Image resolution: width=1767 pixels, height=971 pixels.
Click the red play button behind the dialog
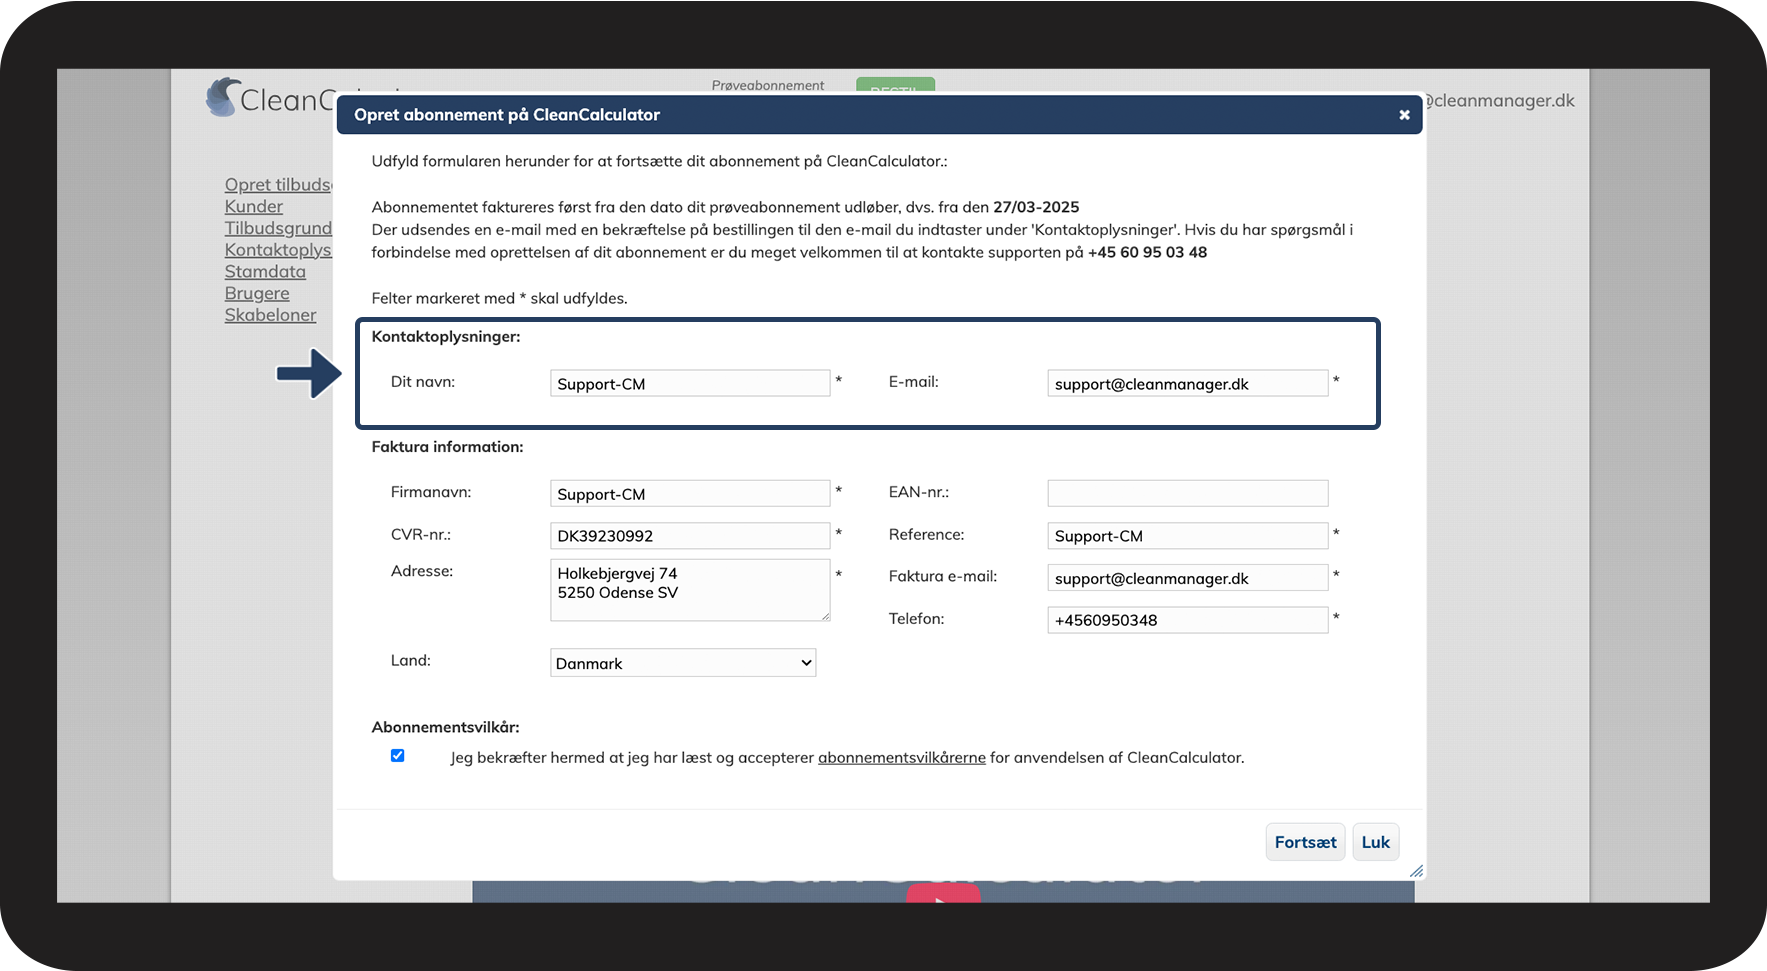pos(943,893)
